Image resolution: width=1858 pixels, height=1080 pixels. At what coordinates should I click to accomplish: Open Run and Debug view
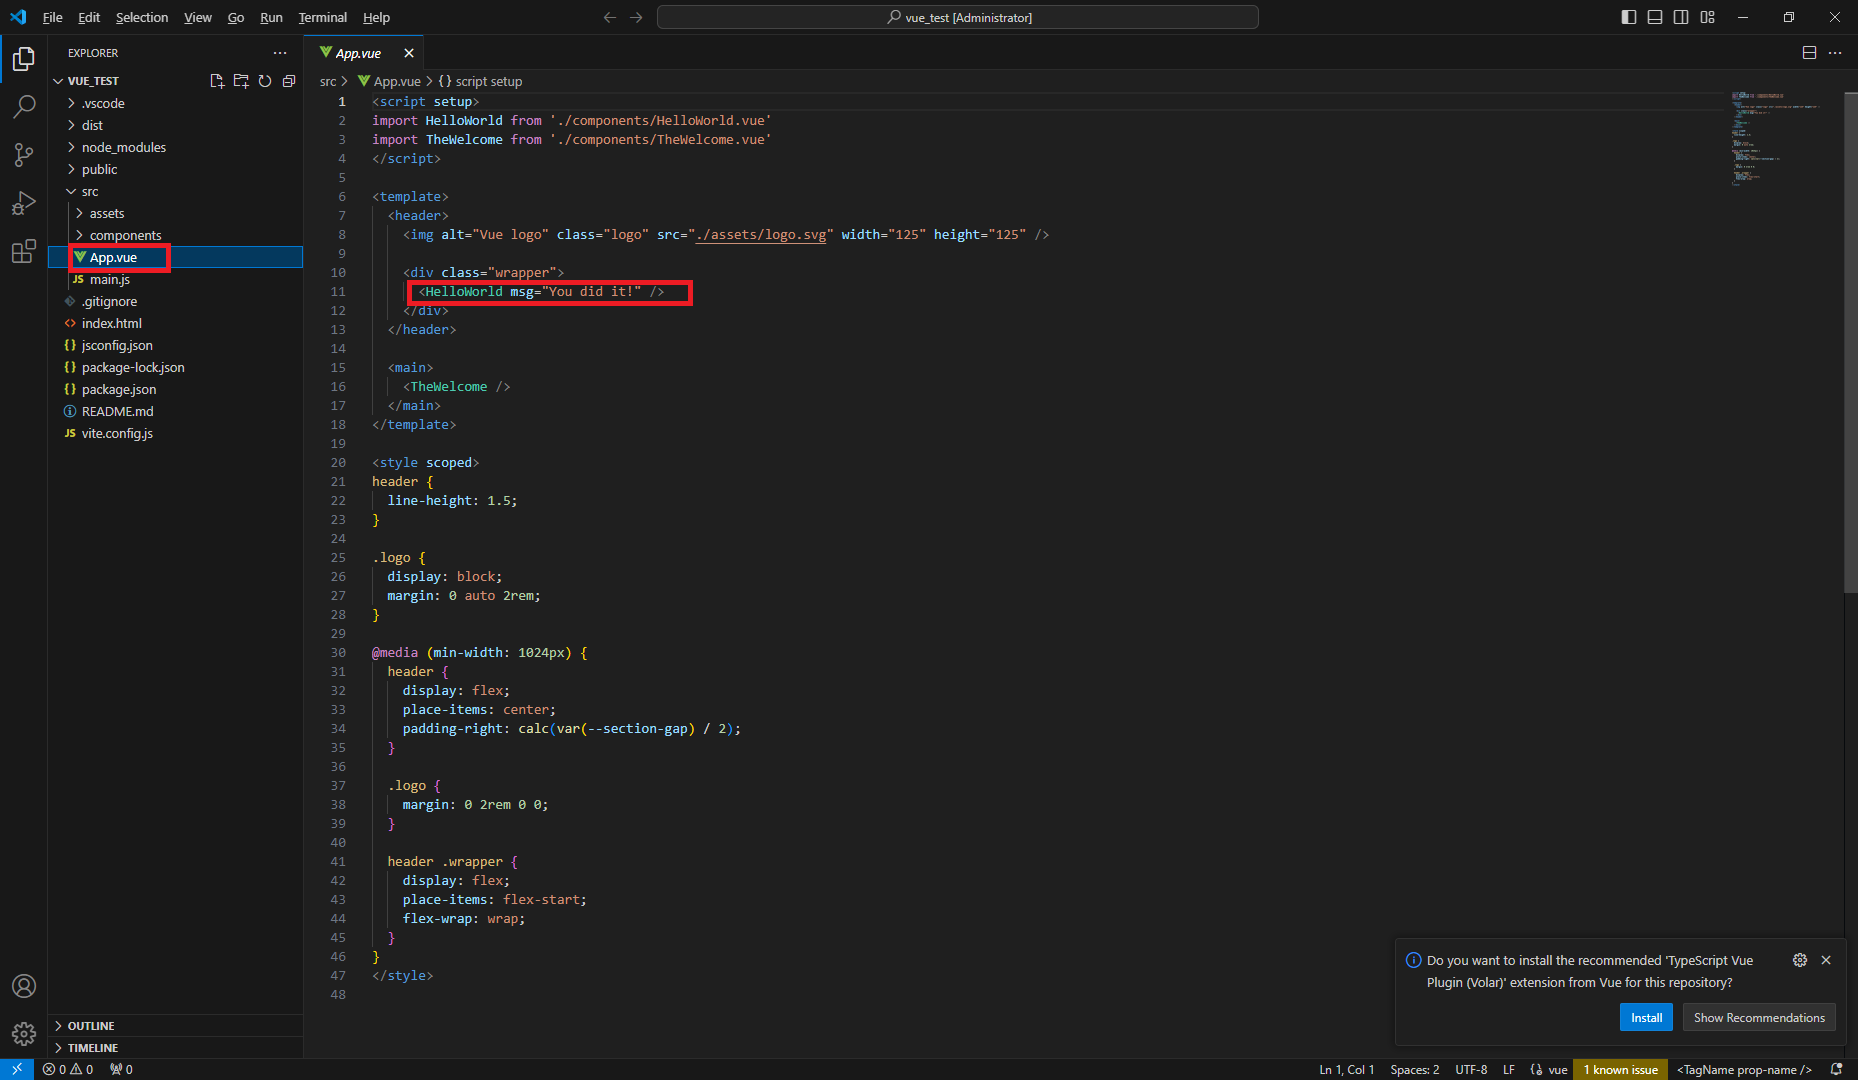click(24, 203)
